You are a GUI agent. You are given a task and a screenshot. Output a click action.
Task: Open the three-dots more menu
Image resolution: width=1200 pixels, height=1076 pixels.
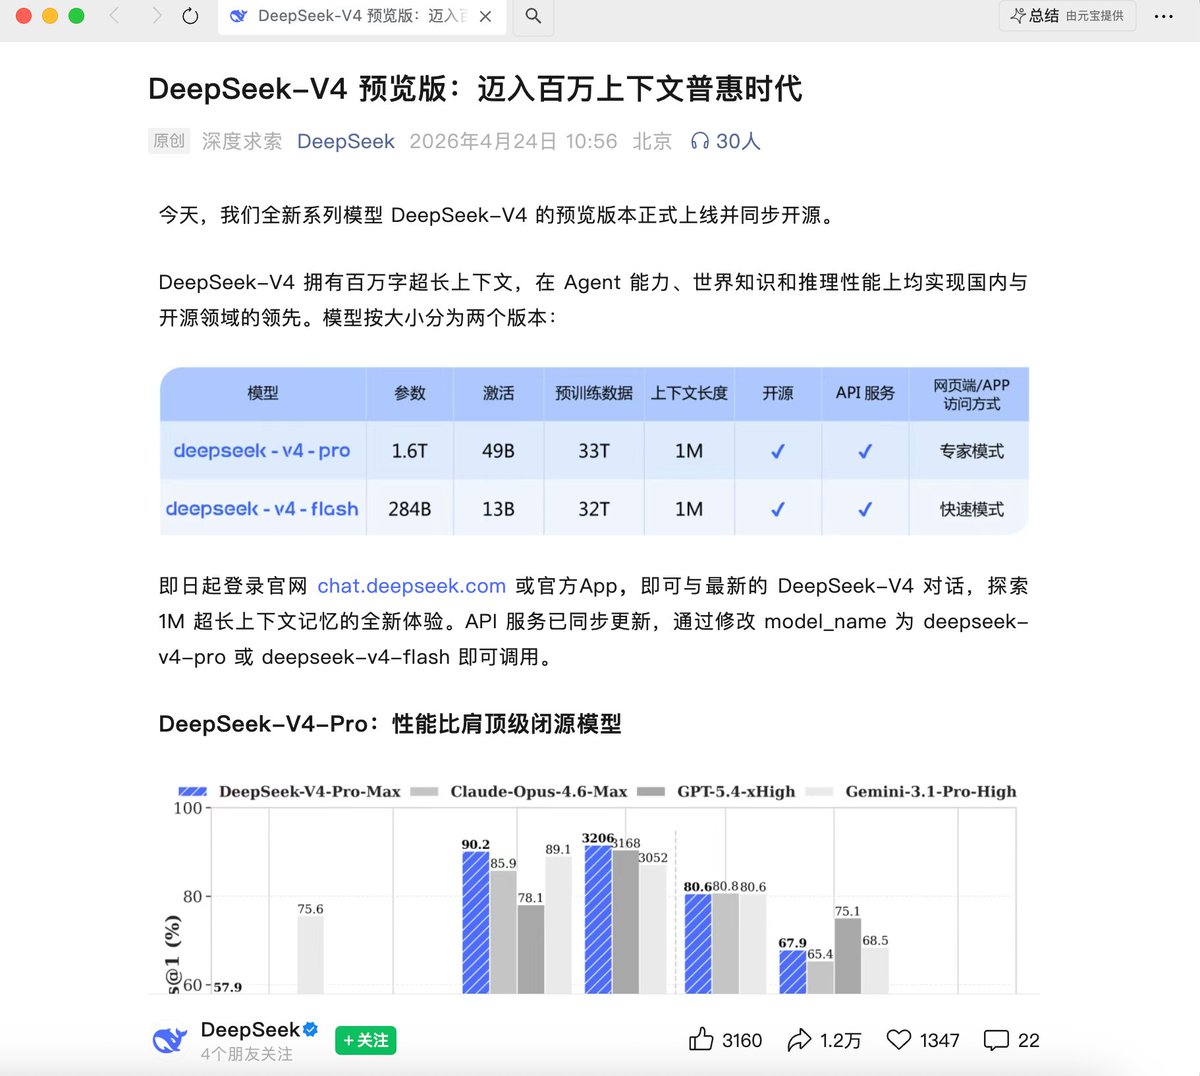coord(1164,16)
